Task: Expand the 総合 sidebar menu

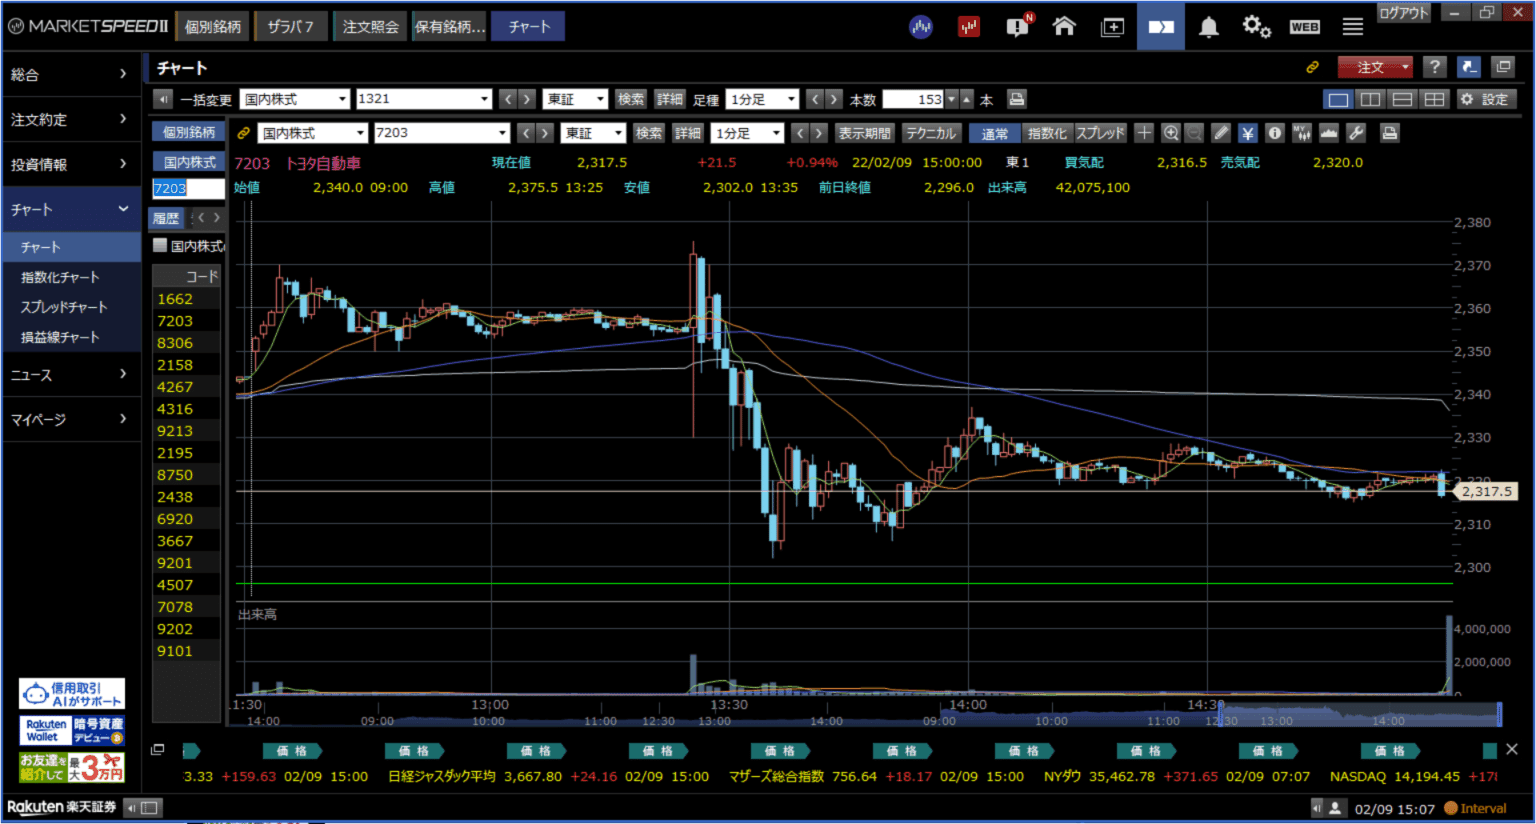Action: coord(70,74)
